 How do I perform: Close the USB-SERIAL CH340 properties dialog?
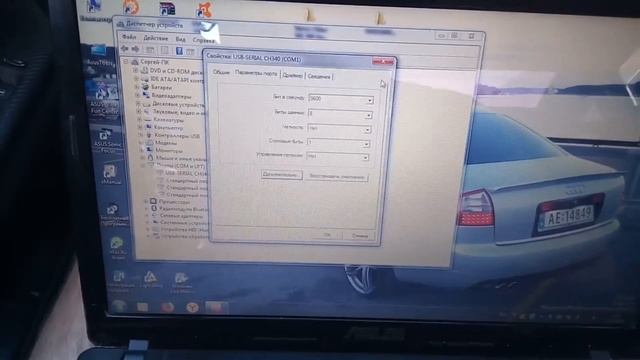pyautogui.click(x=383, y=61)
